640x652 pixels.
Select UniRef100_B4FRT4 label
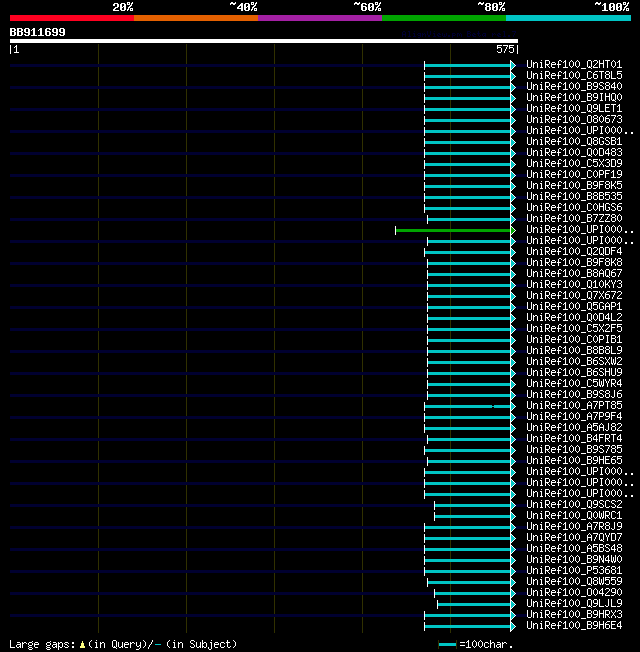(x=574, y=438)
